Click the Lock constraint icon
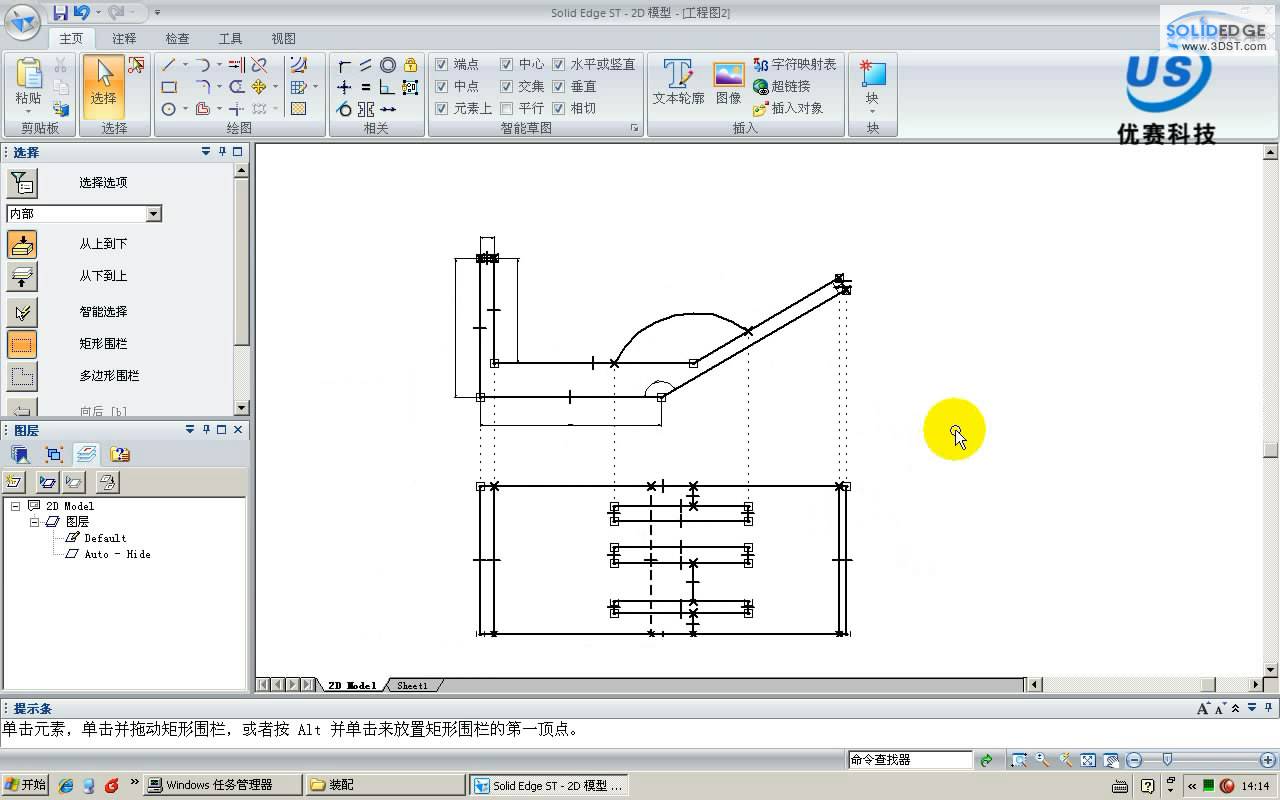This screenshot has width=1280, height=800. pyautogui.click(x=410, y=65)
